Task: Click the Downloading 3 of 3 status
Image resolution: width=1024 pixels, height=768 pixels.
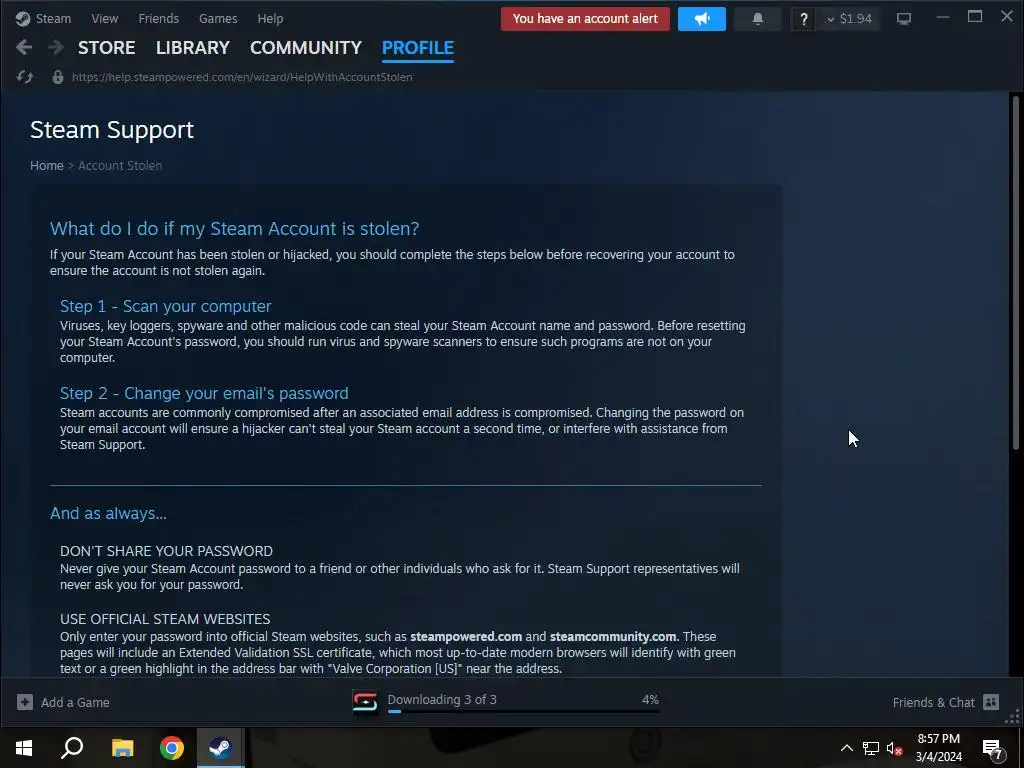Action: click(x=442, y=699)
